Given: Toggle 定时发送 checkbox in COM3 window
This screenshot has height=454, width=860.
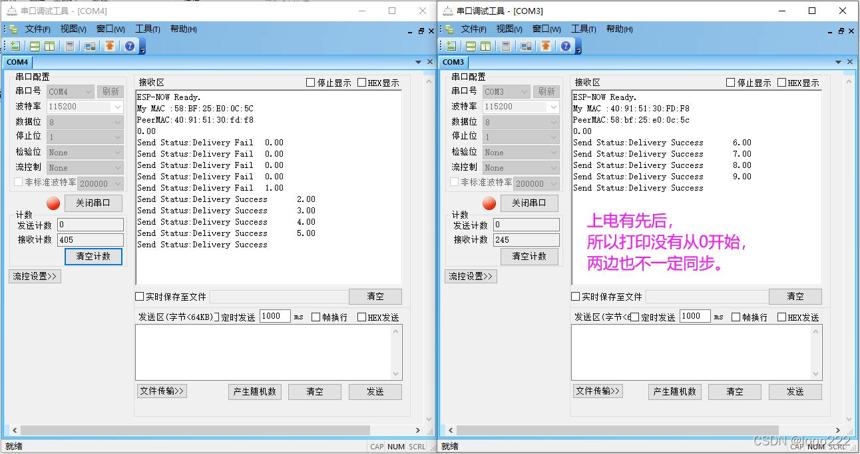Looking at the screenshot, I should point(635,317).
